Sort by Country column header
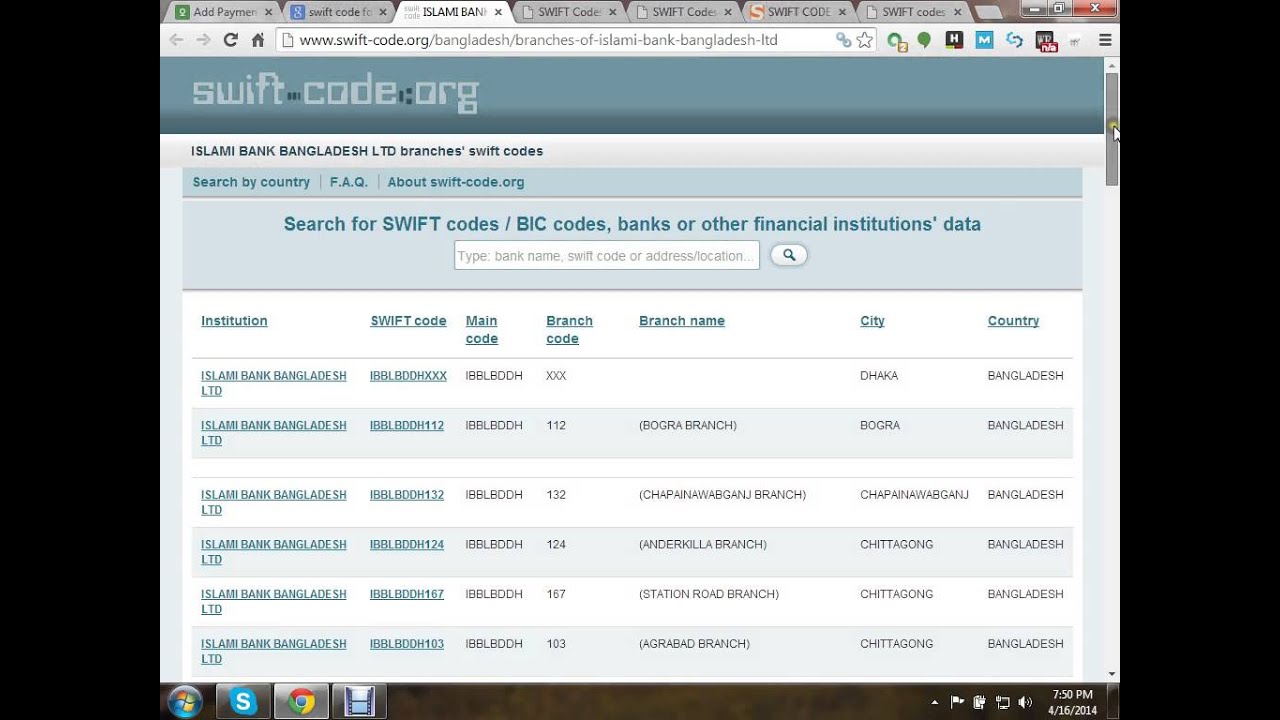This screenshot has height=720, width=1280. coord(1013,321)
